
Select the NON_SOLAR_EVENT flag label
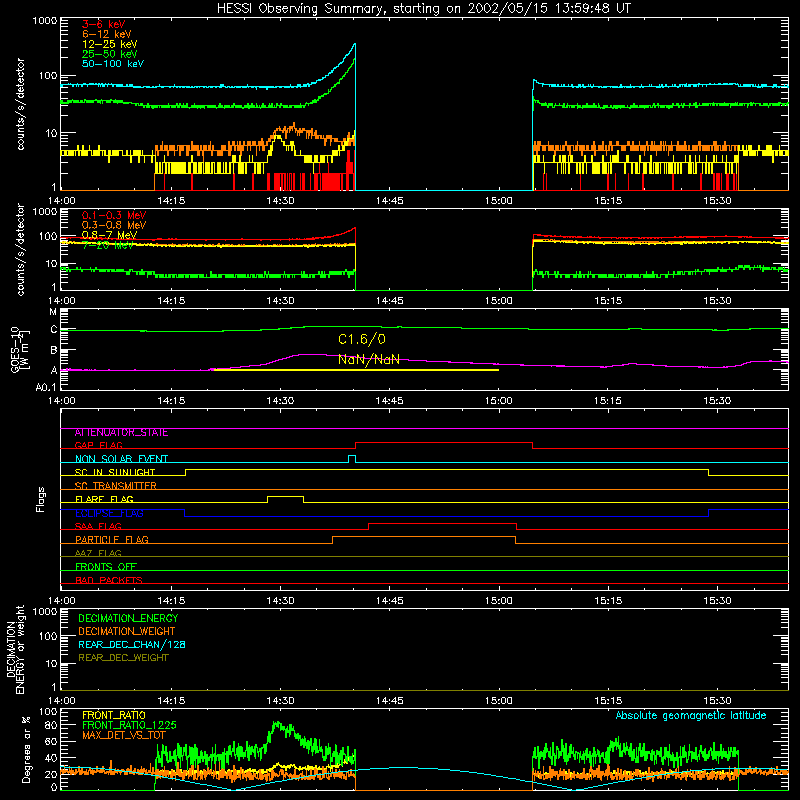[121, 459]
